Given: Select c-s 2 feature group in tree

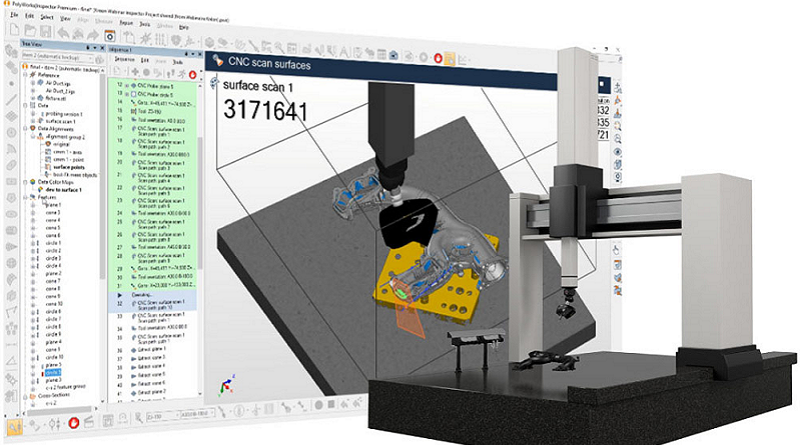Looking at the screenshot, I should point(65,387).
